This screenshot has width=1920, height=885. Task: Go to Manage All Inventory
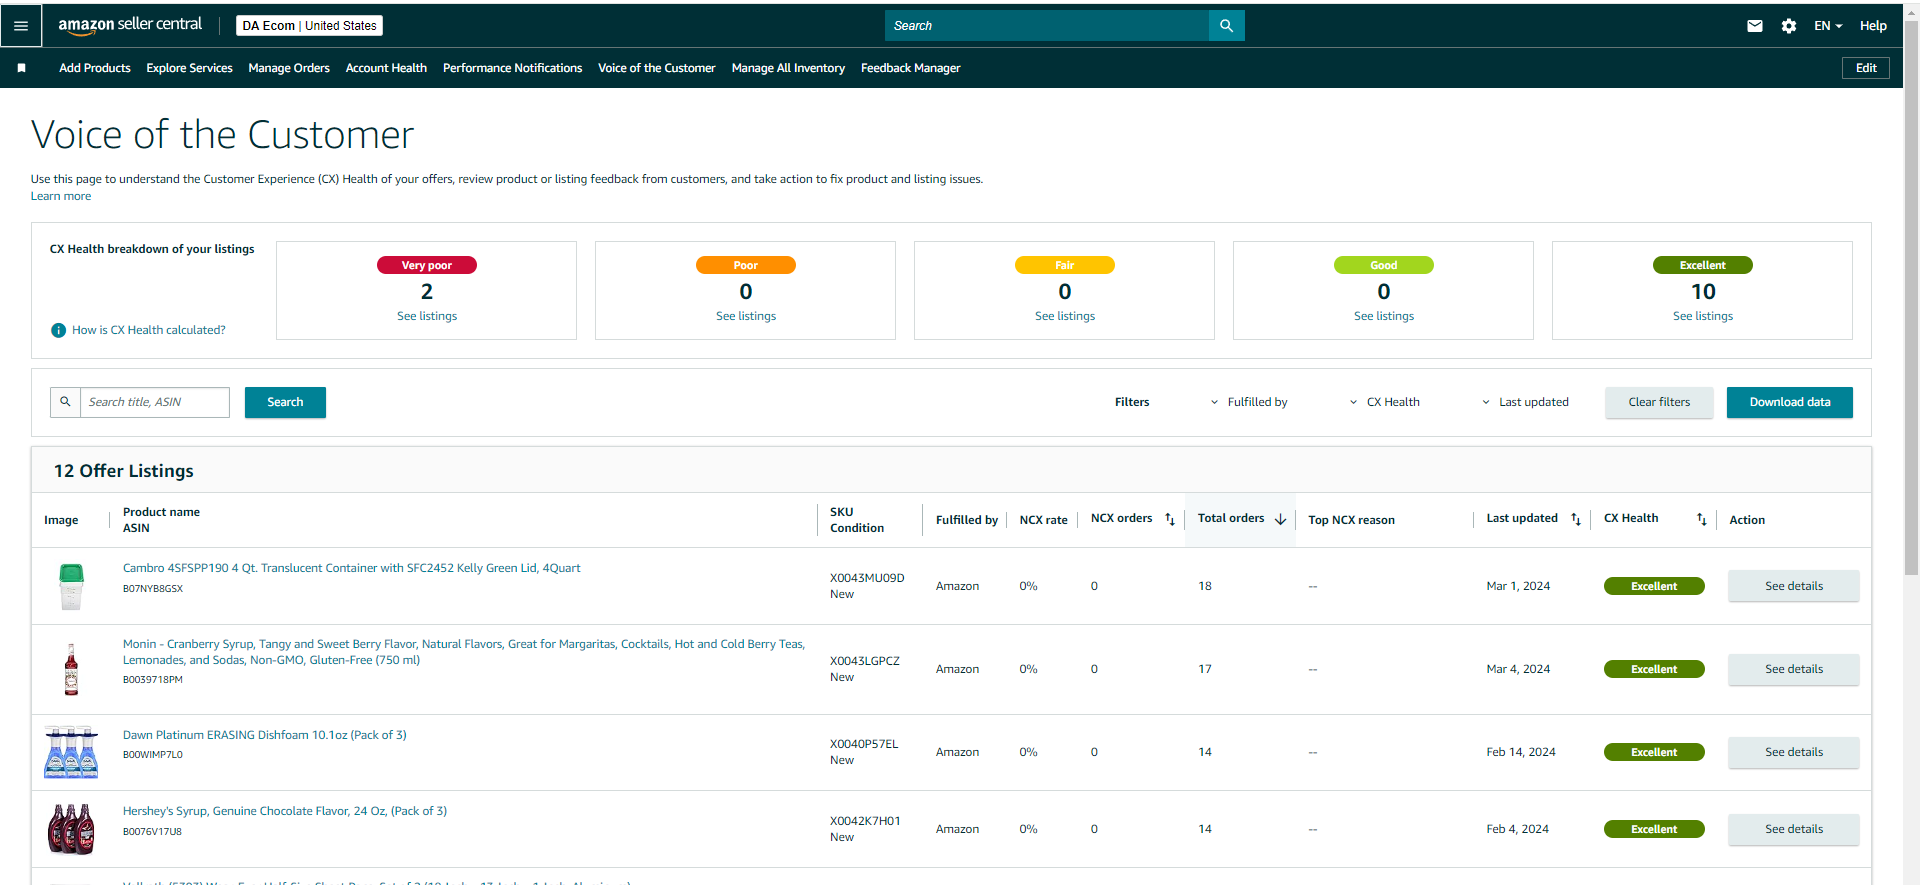(x=788, y=68)
